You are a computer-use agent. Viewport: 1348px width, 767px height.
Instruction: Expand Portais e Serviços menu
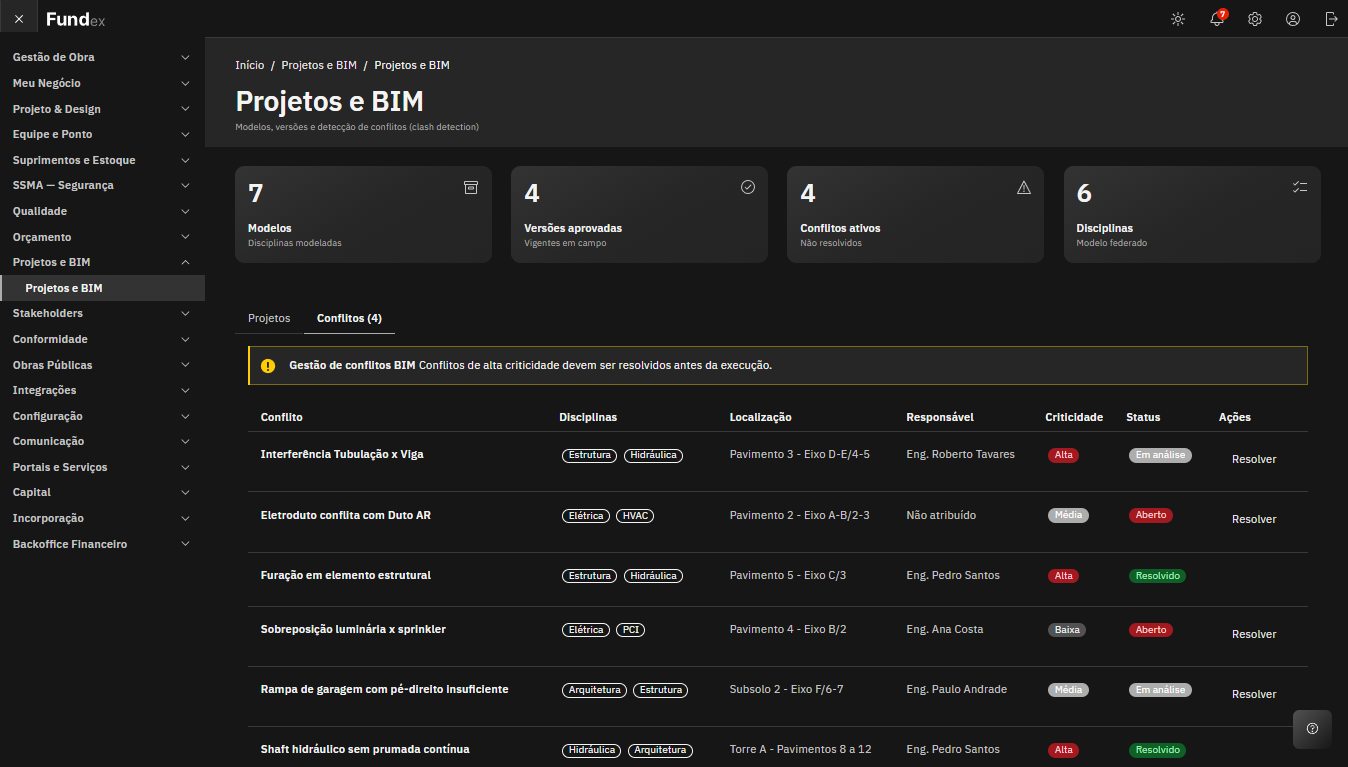(102, 467)
